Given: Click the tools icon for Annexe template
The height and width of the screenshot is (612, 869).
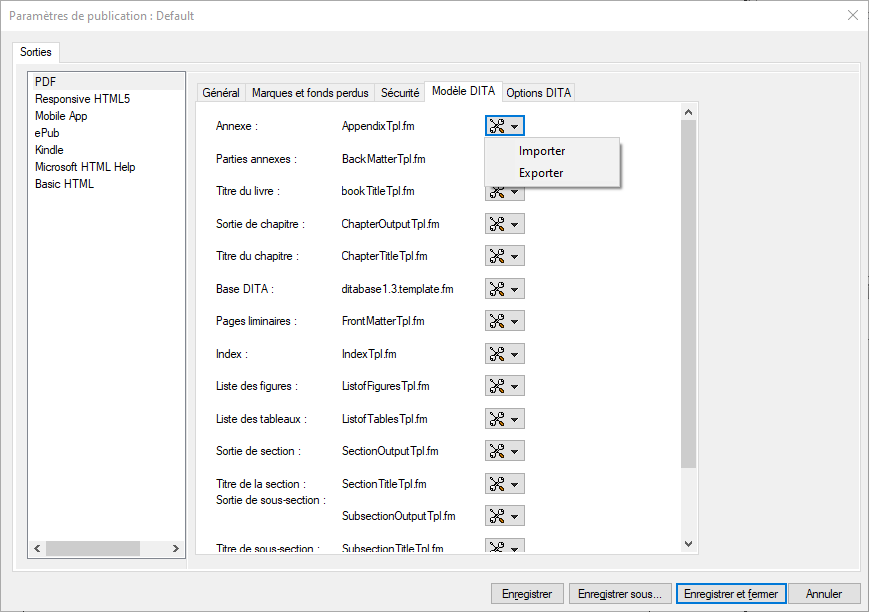Looking at the screenshot, I should [497, 126].
